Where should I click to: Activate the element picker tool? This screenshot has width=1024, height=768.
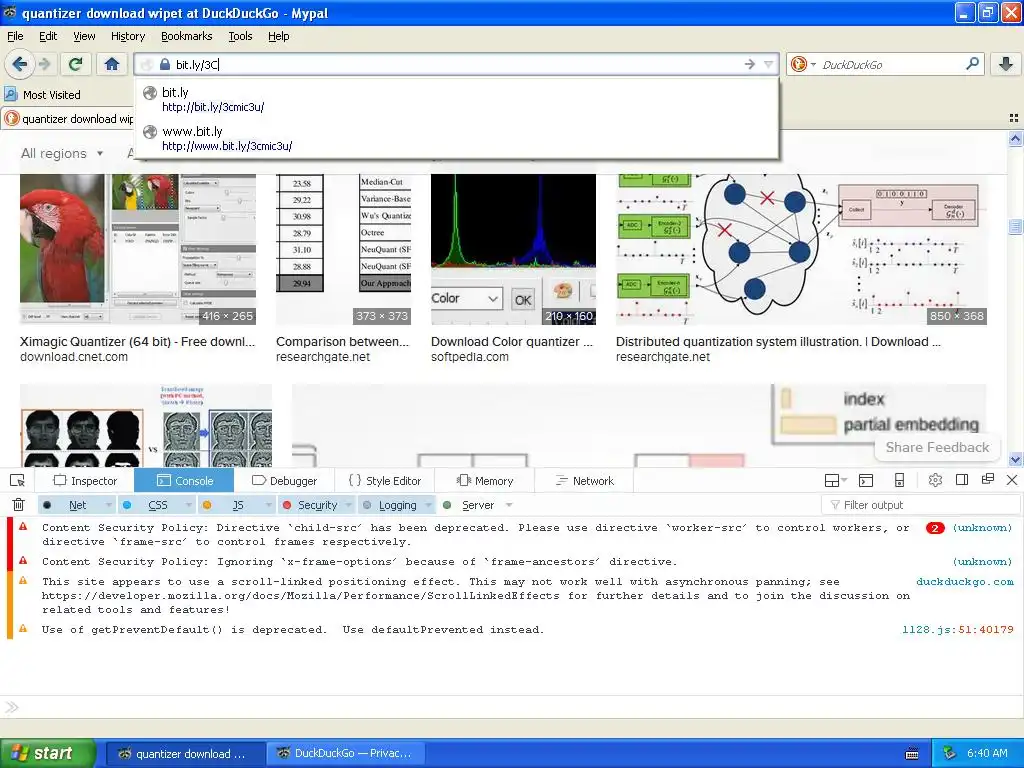coord(18,481)
